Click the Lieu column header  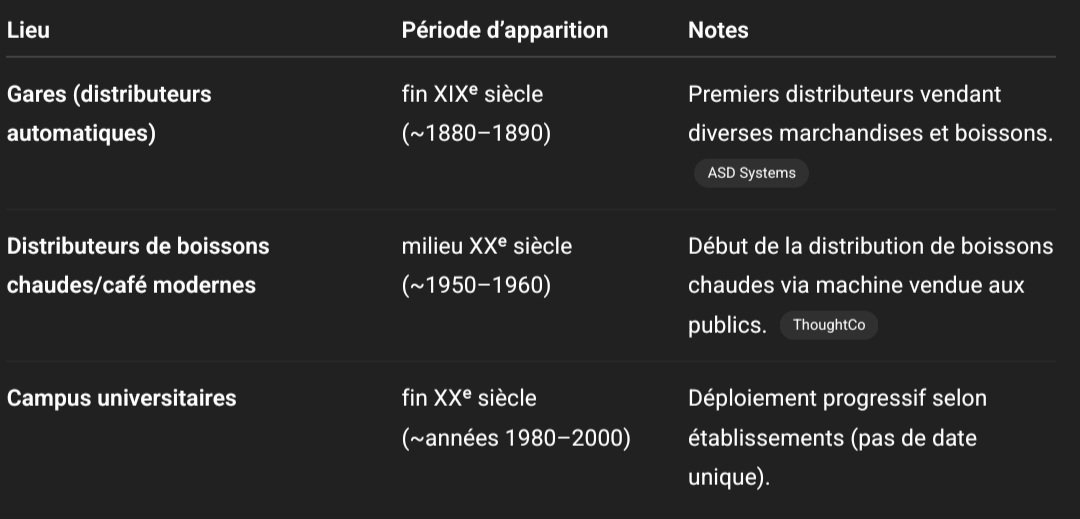28,30
